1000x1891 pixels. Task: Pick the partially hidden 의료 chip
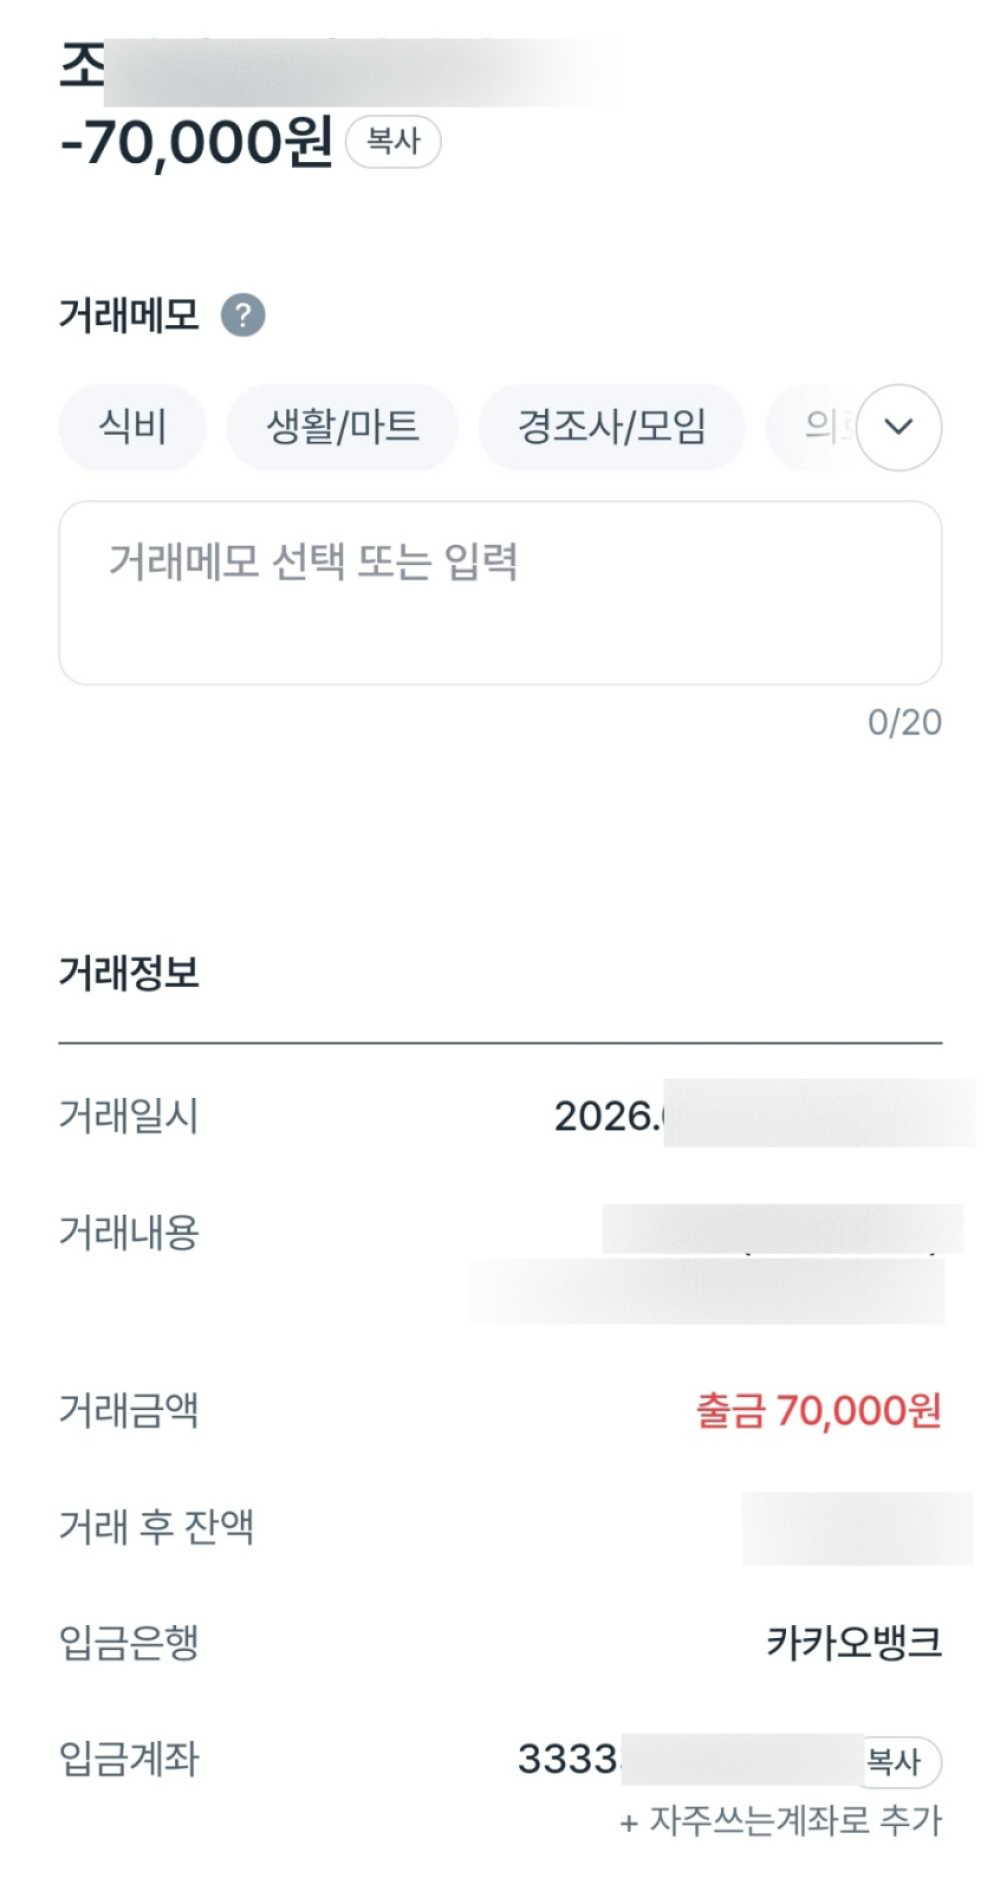(812, 427)
